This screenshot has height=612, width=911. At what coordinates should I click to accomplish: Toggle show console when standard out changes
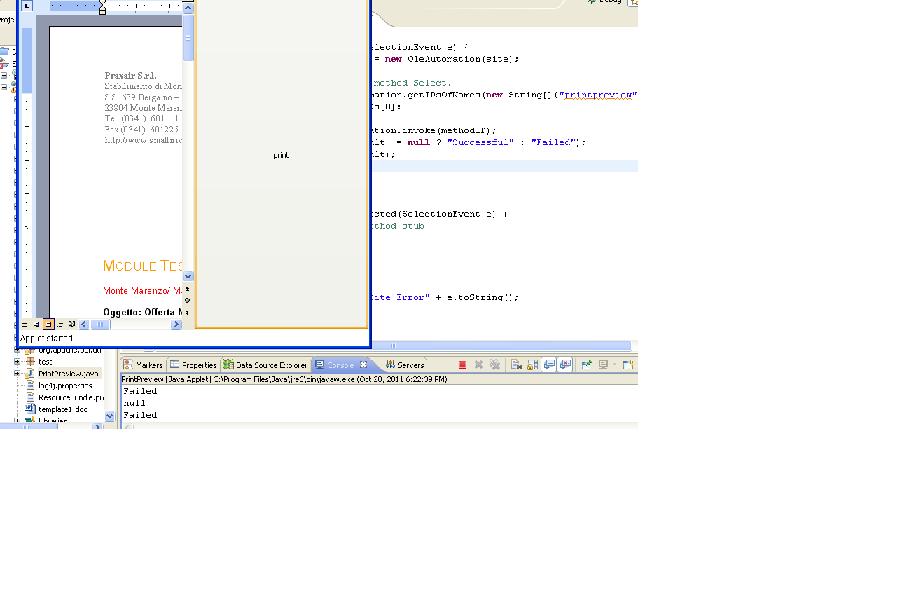(548, 365)
